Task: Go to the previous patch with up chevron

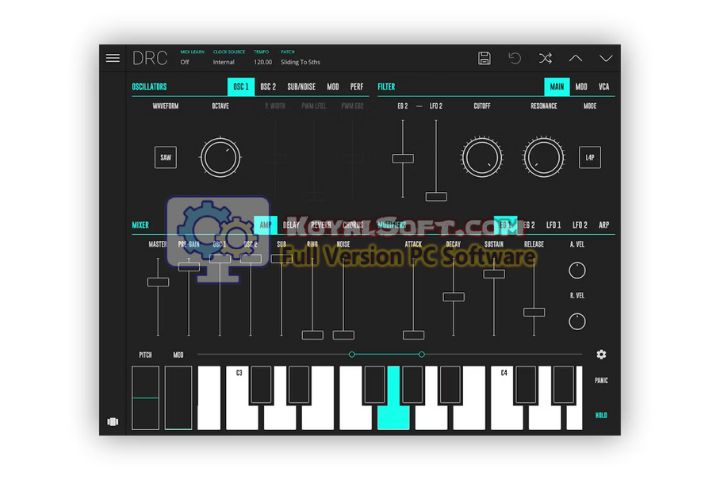Action: (575, 58)
